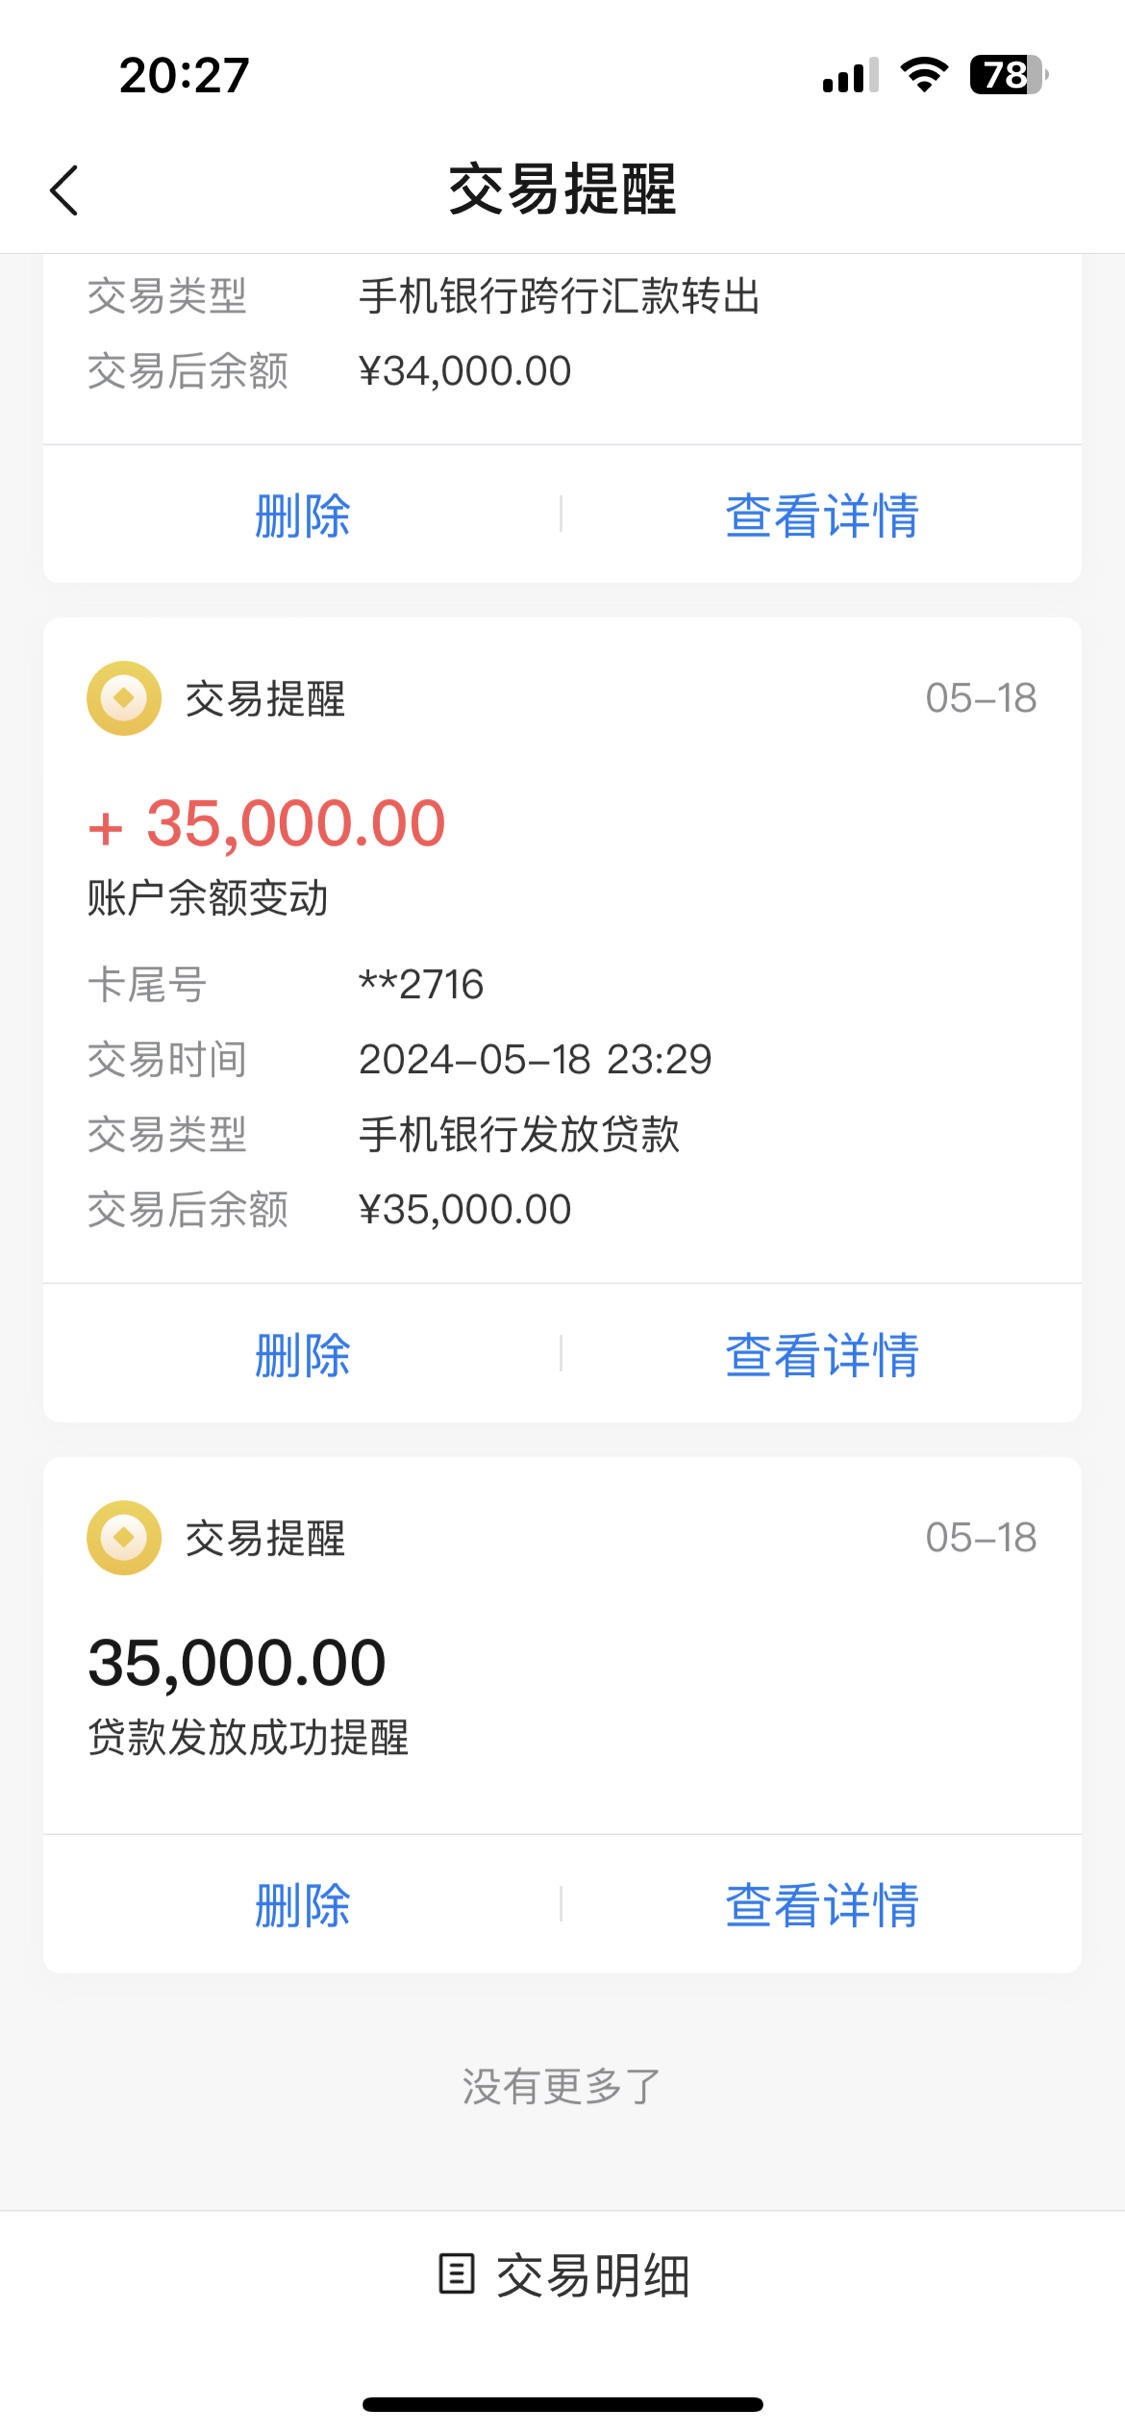Tap the Wi-Fi icon in status bar
The width and height of the screenshot is (1125, 2435).
coord(924,75)
